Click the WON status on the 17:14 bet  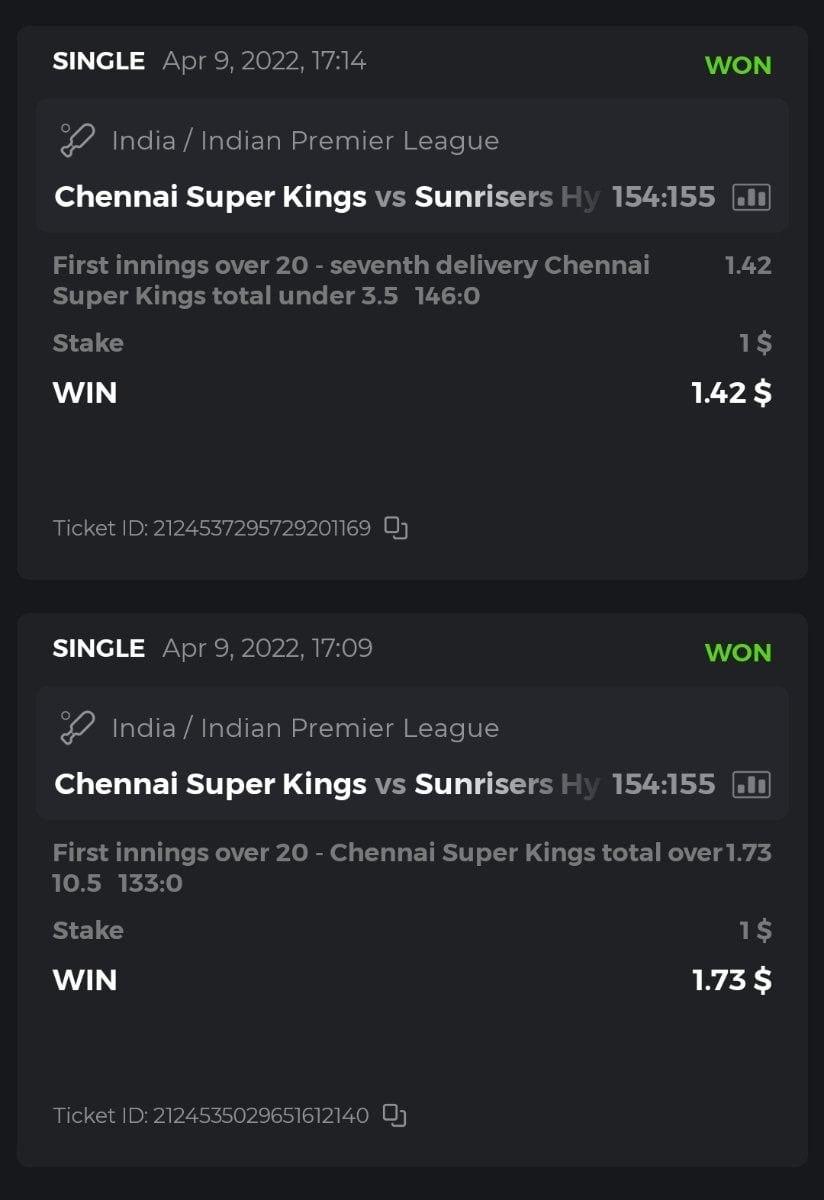(738, 66)
